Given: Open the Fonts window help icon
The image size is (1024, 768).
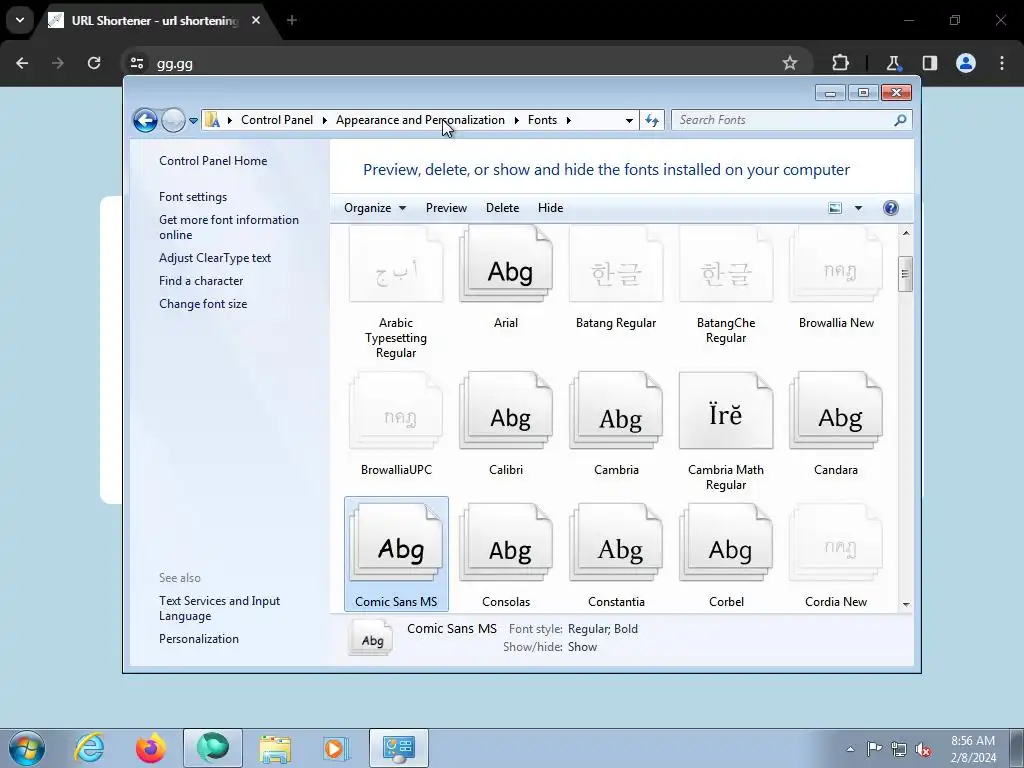Looking at the screenshot, I should click(891, 208).
